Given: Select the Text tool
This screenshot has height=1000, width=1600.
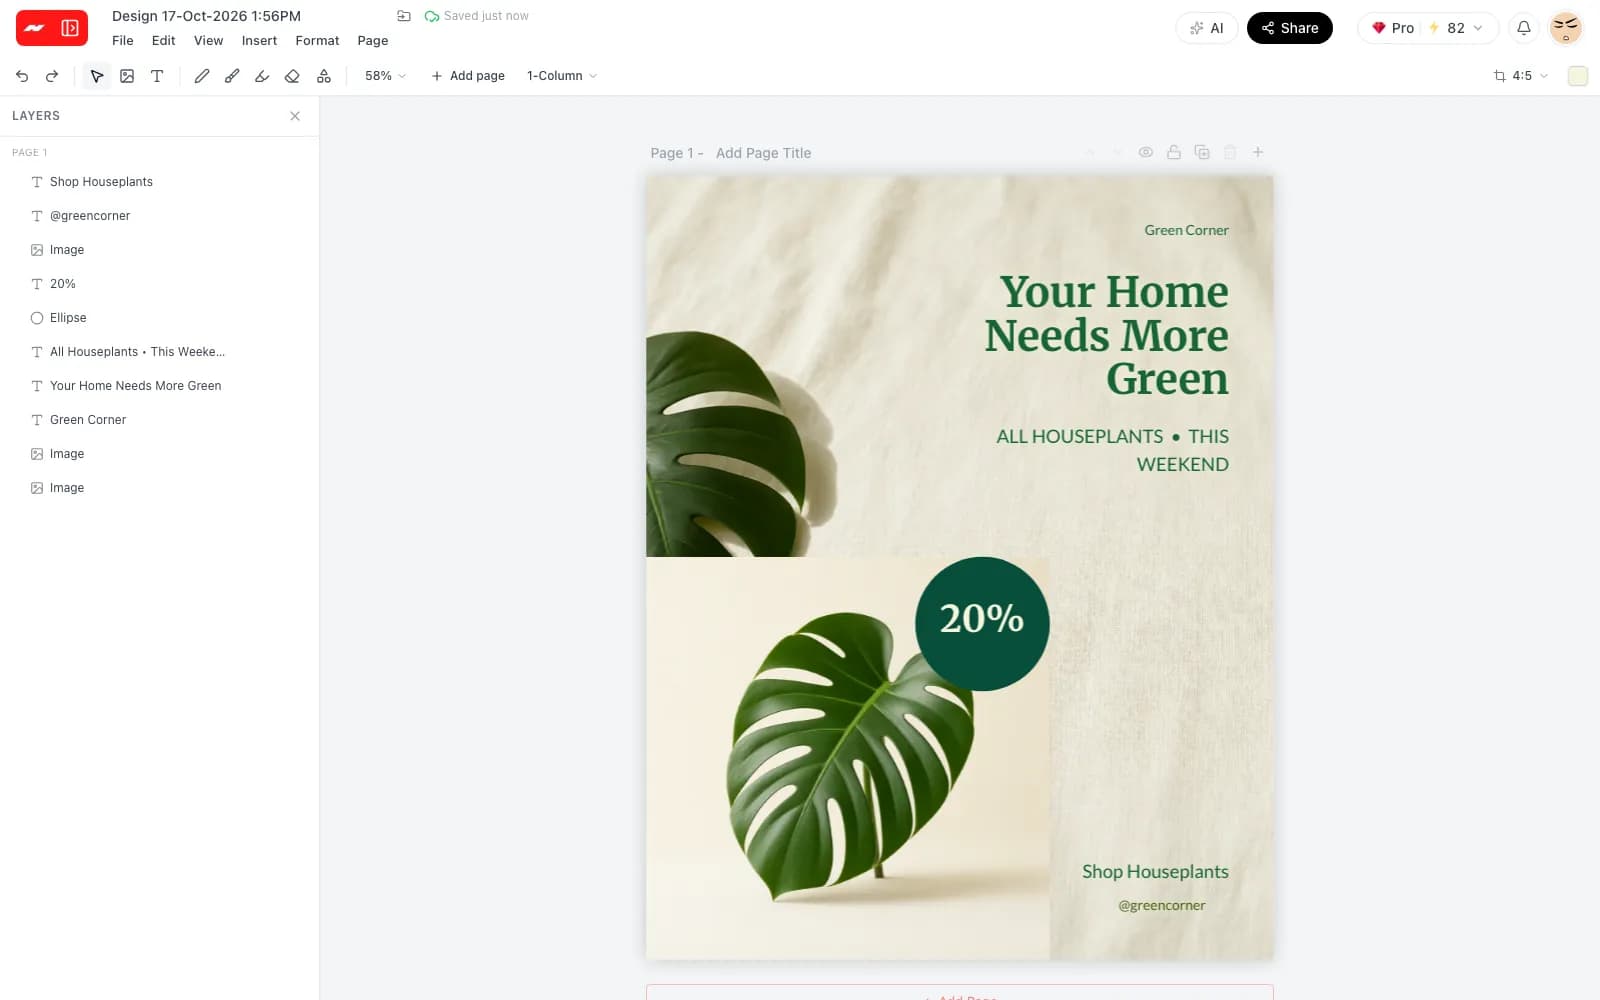Looking at the screenshot, I should coord(157,76).
